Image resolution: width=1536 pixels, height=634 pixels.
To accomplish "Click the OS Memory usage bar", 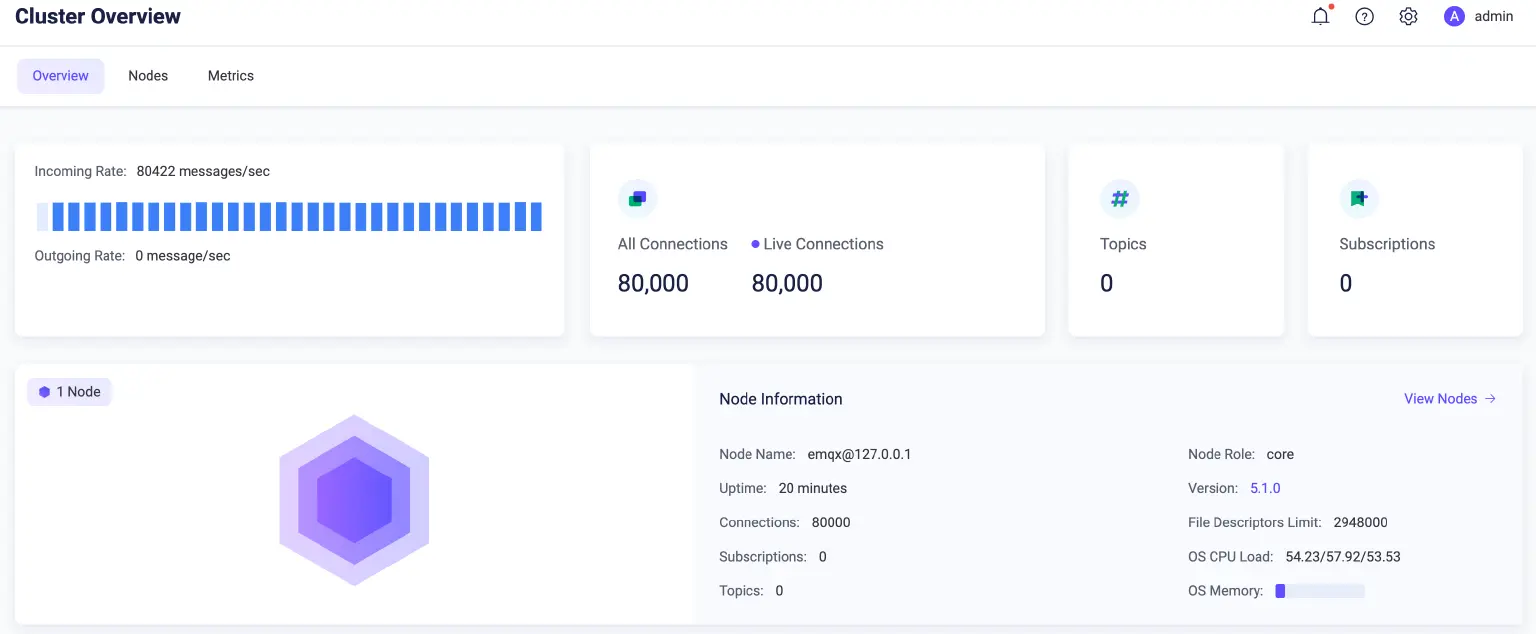I will pos(1320,590).
